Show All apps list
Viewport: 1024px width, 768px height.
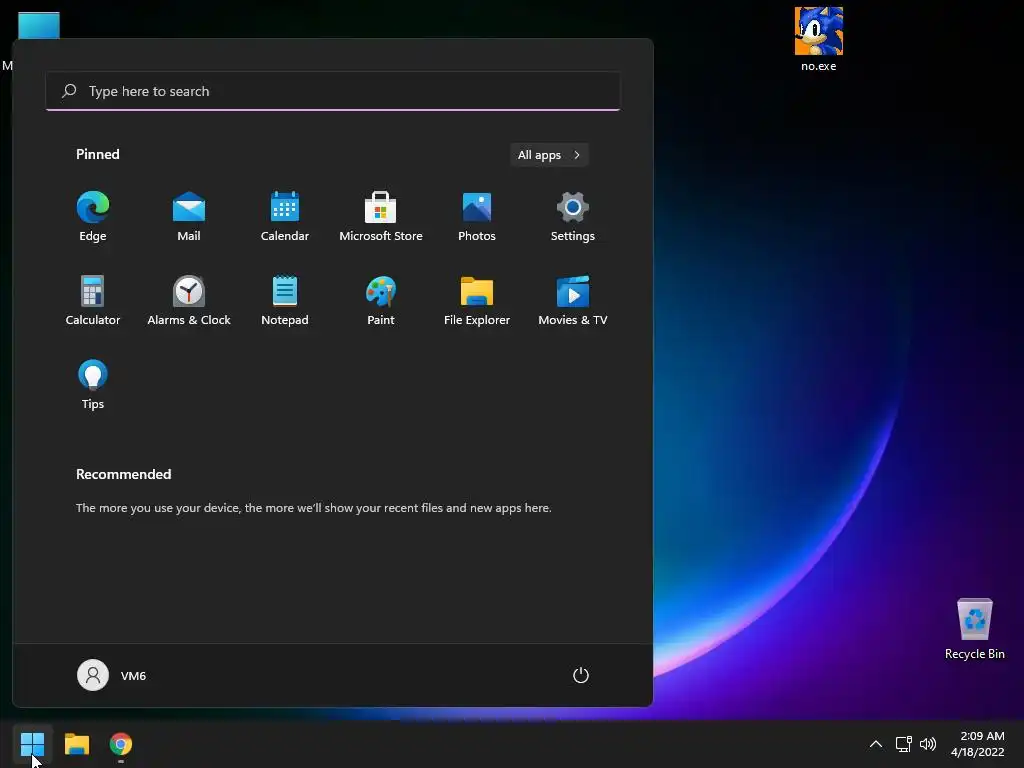click(x=549, y=155)
